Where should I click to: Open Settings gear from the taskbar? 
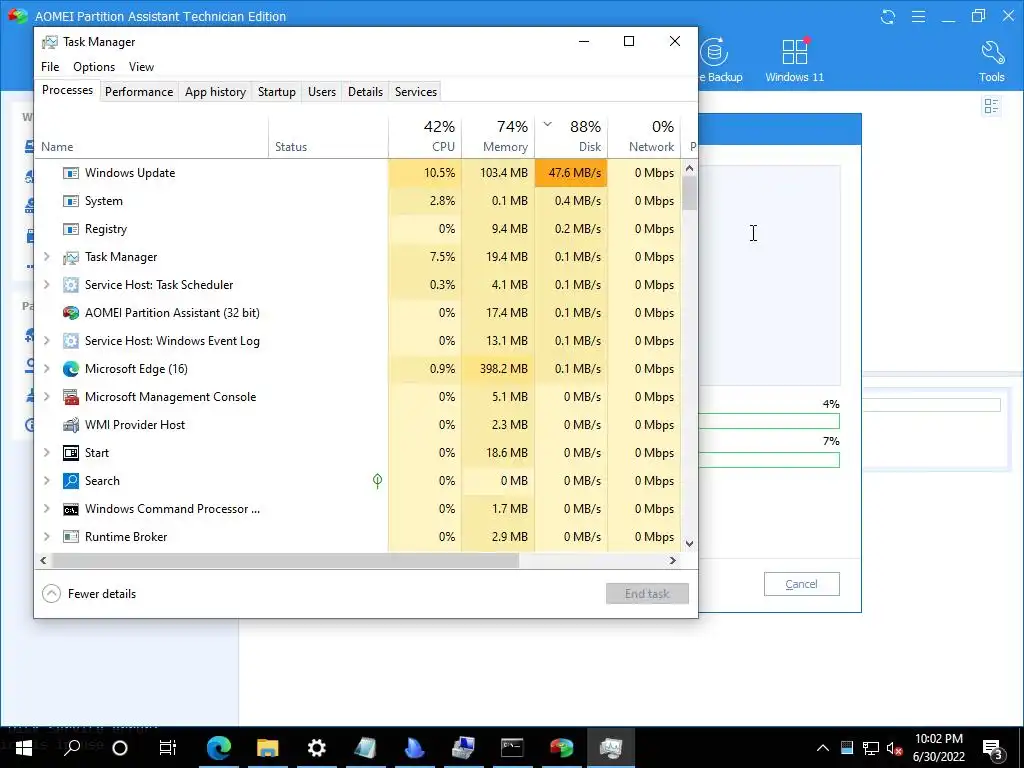[316, 747]
